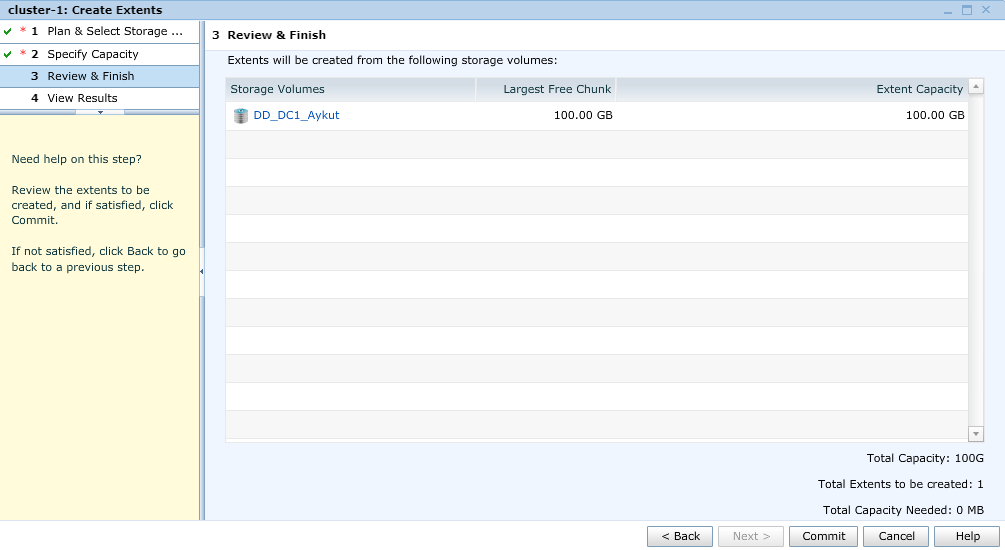Screen dimensions: 1005x550
Task: Collapse the left help panel using side arrow
Action: click(x=201, y=272)
